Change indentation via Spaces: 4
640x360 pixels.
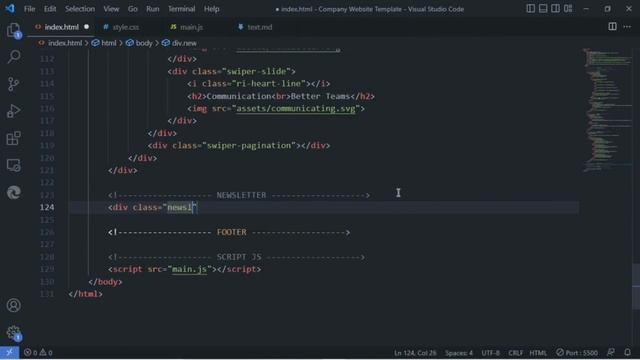pyautogui.click(x=459, y=353)
